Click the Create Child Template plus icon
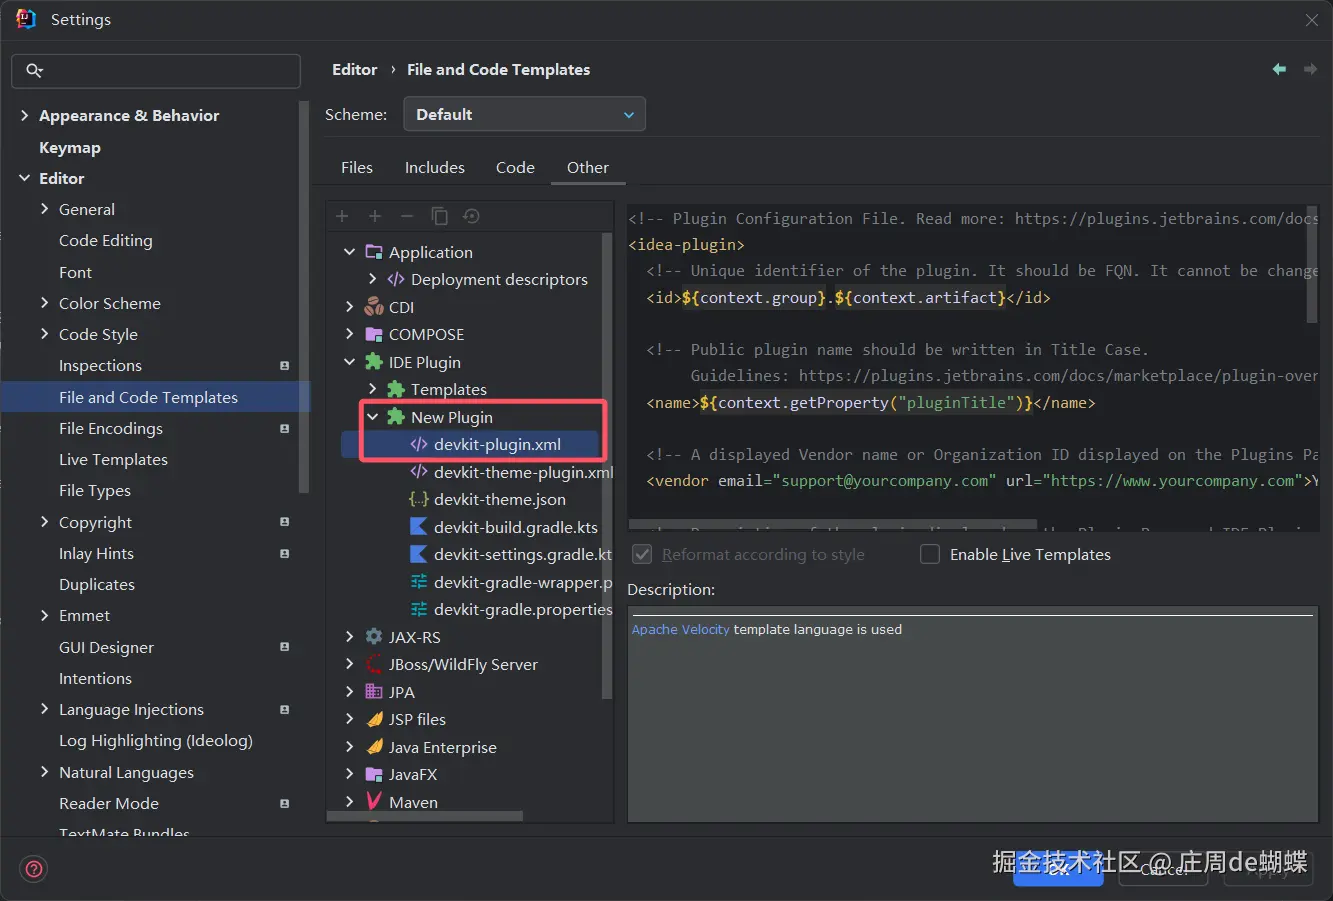This screenshot has width=1333, height=901. click(x=375, y=216)
